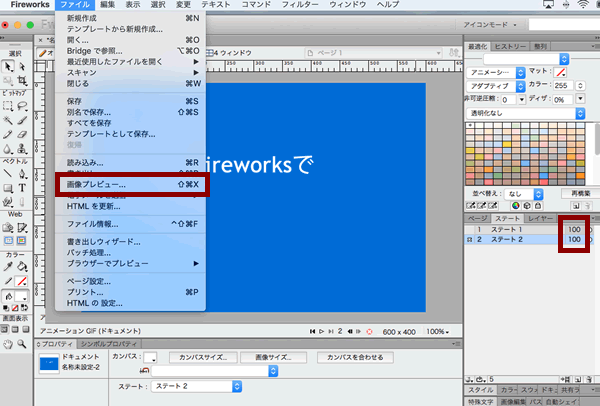600x406 pixels.
Task: Open アダプティブ palette dropdown
Action: point(496,86)
